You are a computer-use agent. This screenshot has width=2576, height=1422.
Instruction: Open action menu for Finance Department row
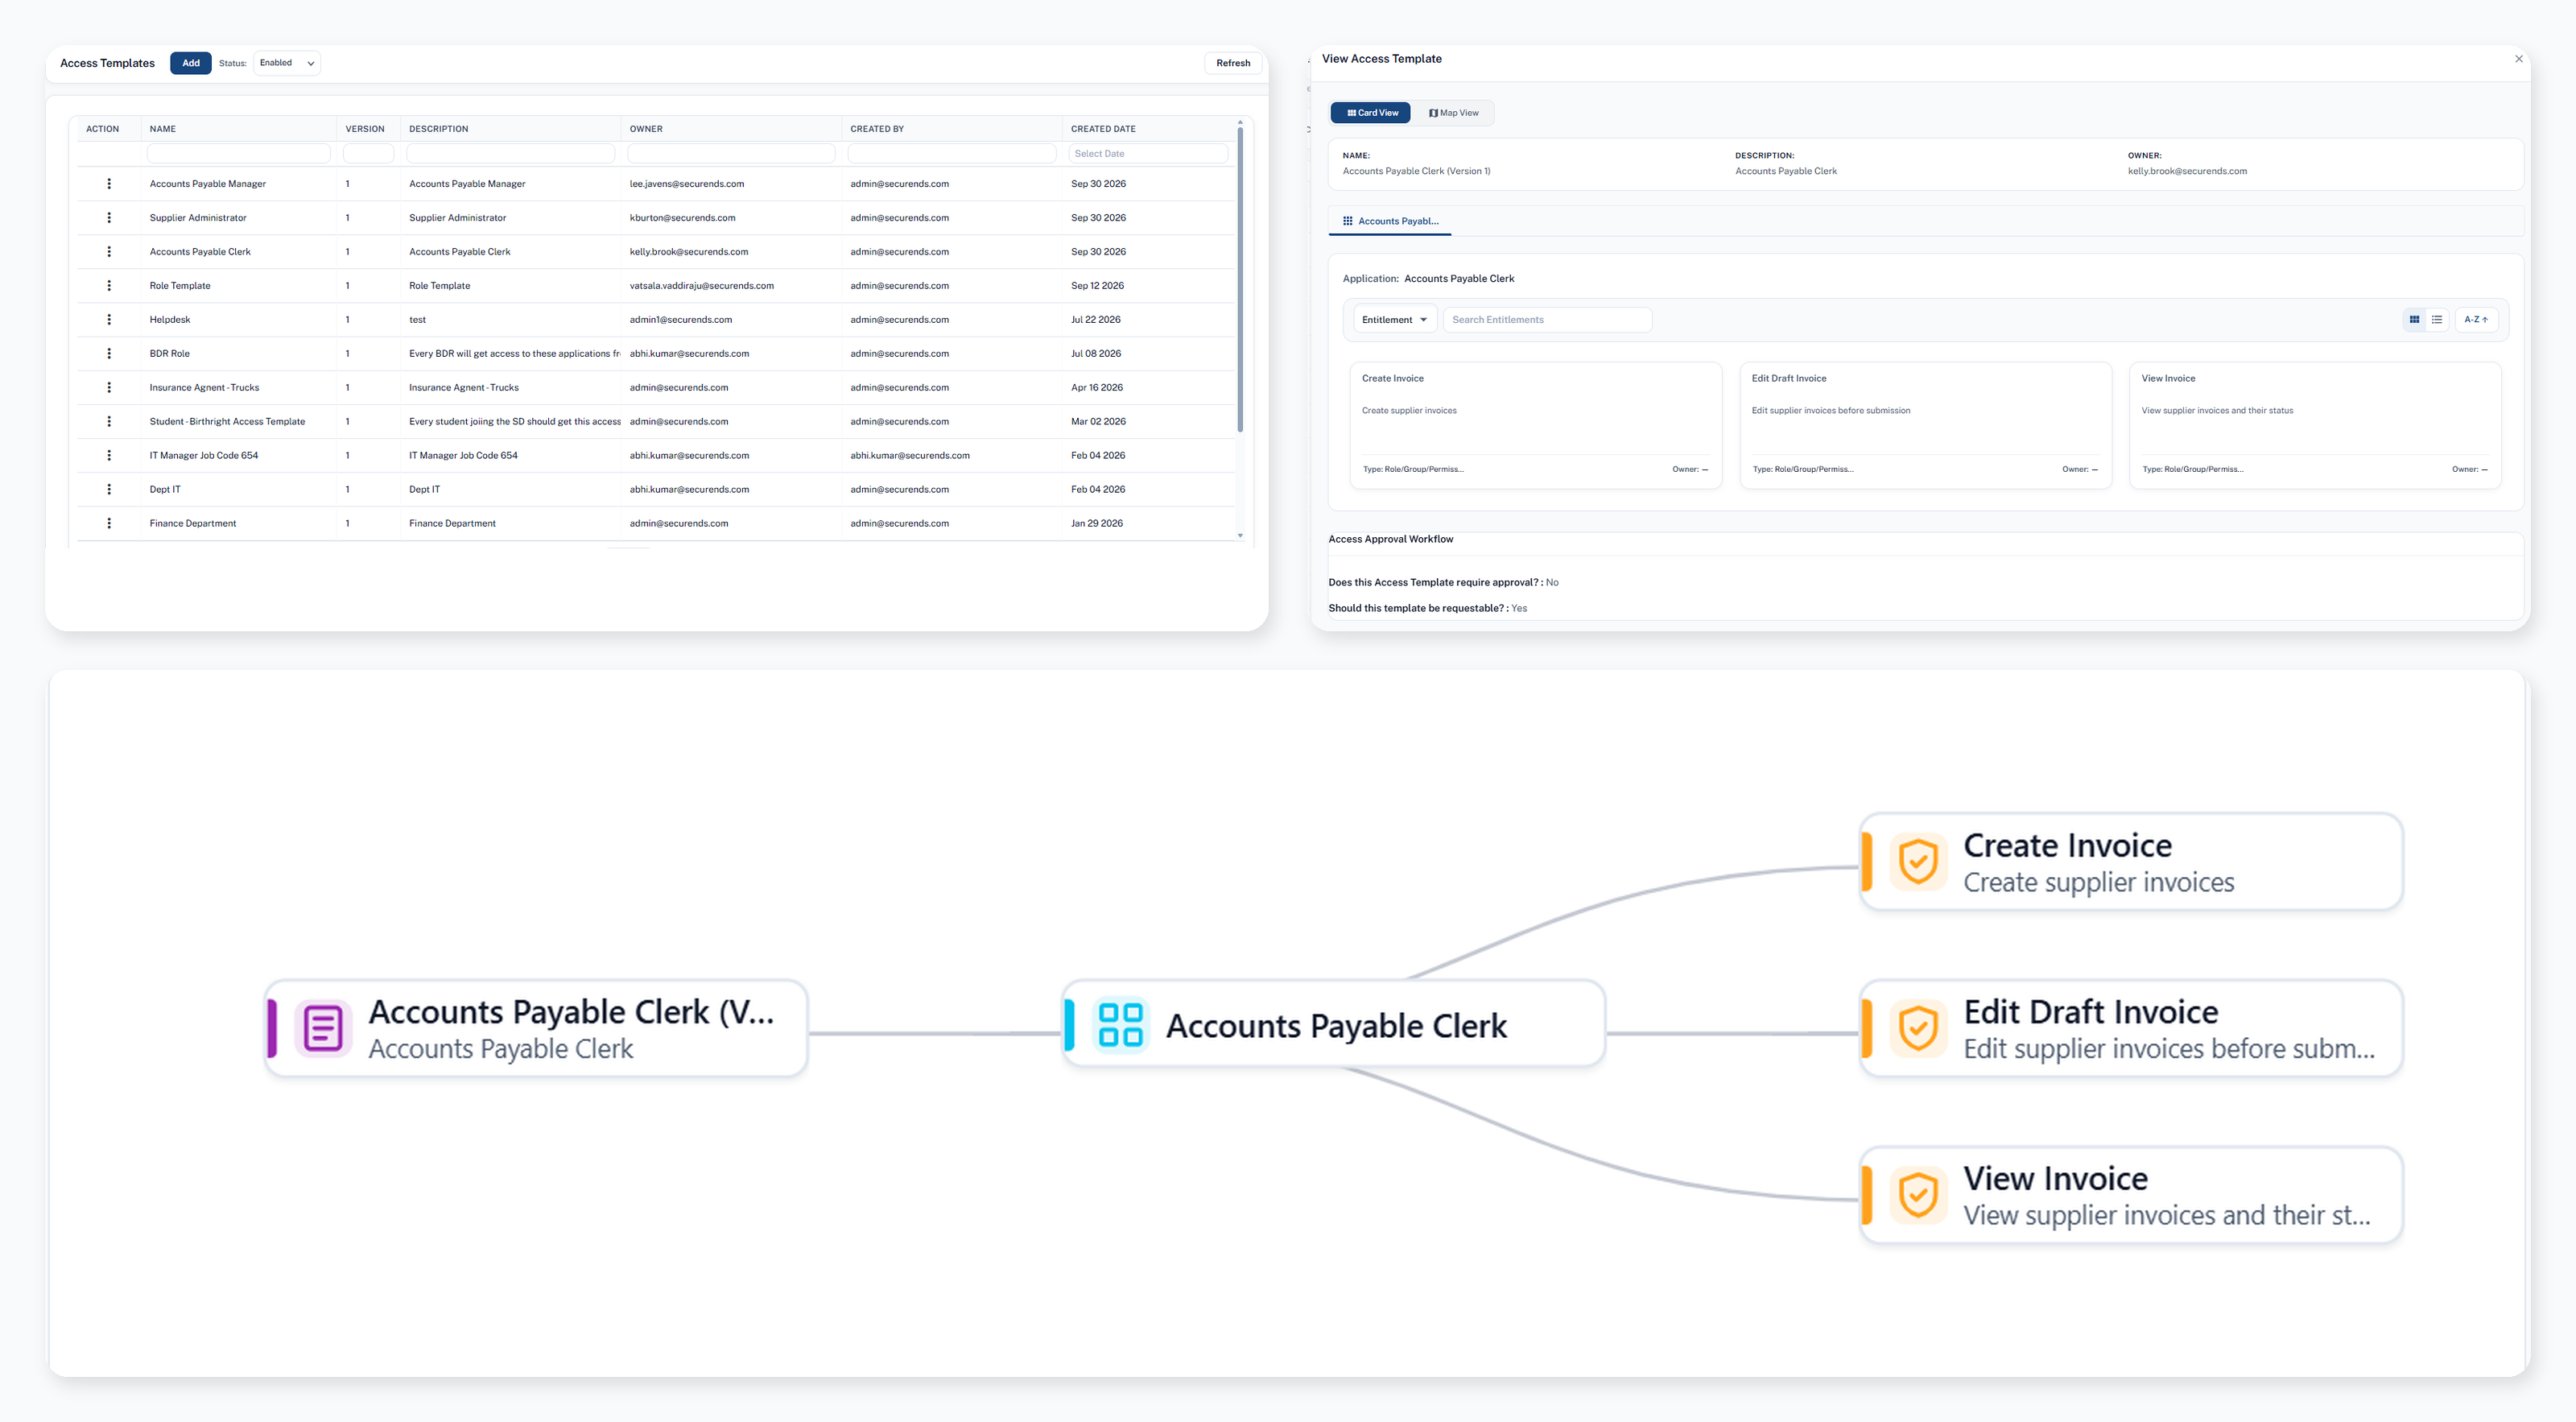click(109, 524)
